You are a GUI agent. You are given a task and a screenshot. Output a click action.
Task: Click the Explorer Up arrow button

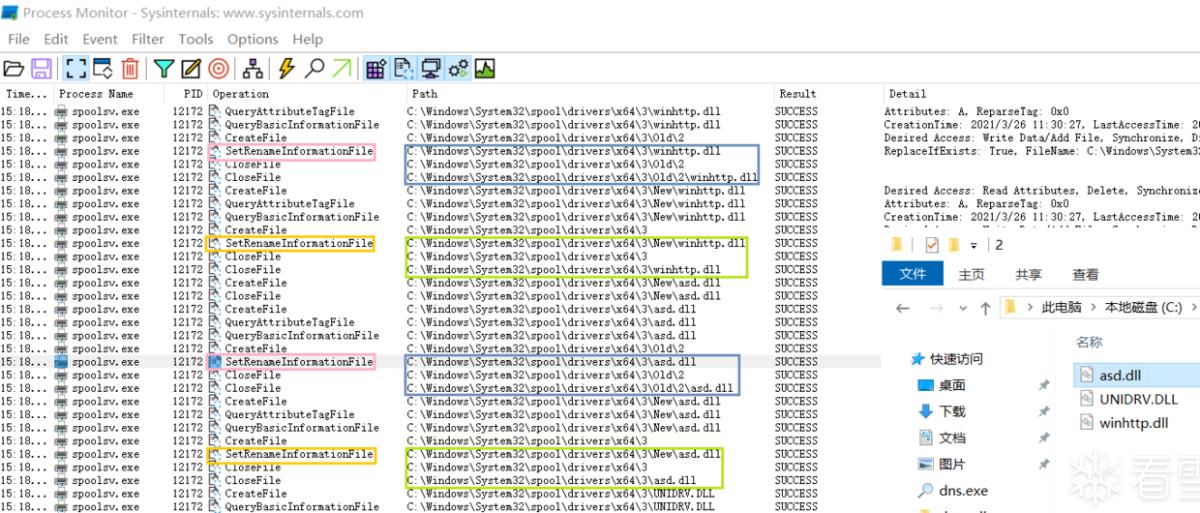(x=985, y=307)
